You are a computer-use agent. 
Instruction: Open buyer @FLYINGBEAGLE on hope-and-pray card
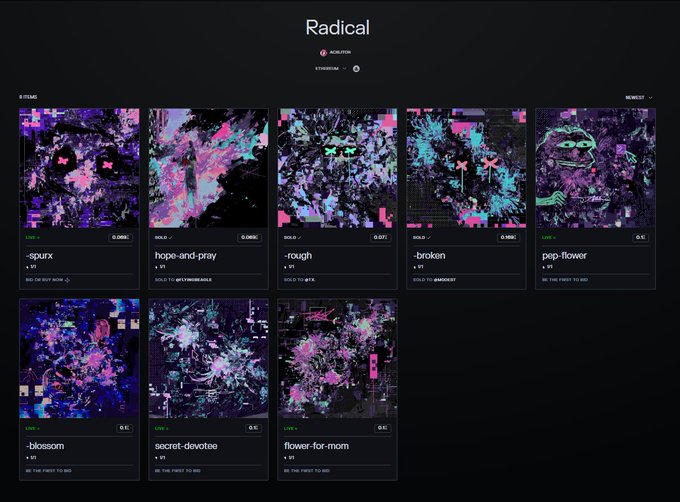click(194, 280)
